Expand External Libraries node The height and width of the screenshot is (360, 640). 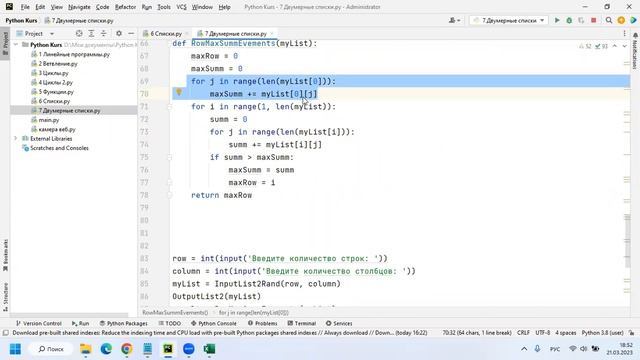[x=16, y=138]
